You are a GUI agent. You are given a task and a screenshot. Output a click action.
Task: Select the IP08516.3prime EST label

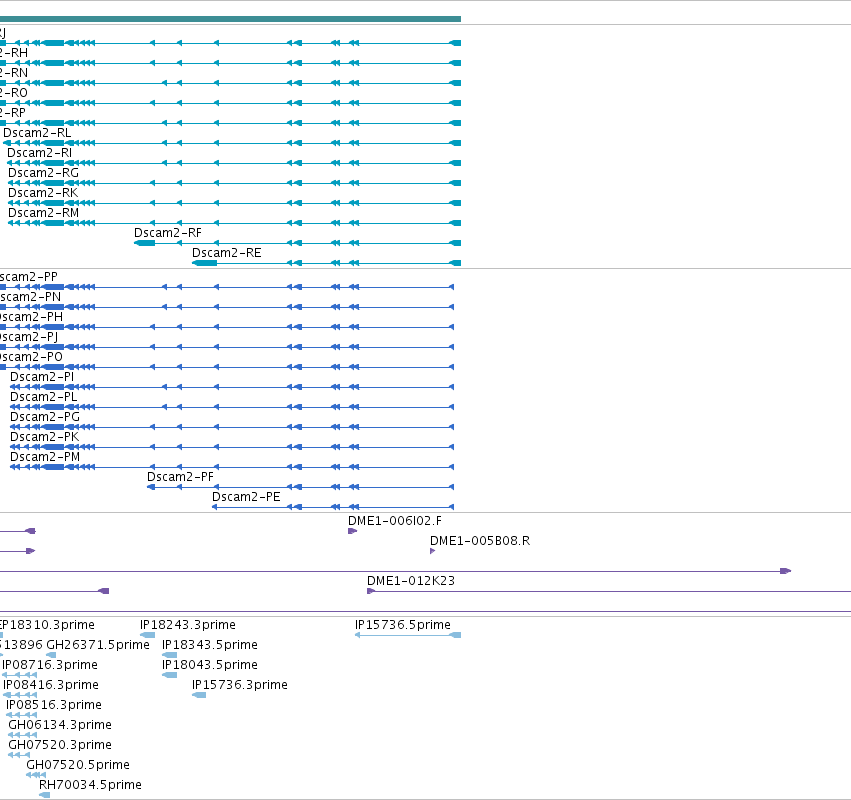[54, 706]
